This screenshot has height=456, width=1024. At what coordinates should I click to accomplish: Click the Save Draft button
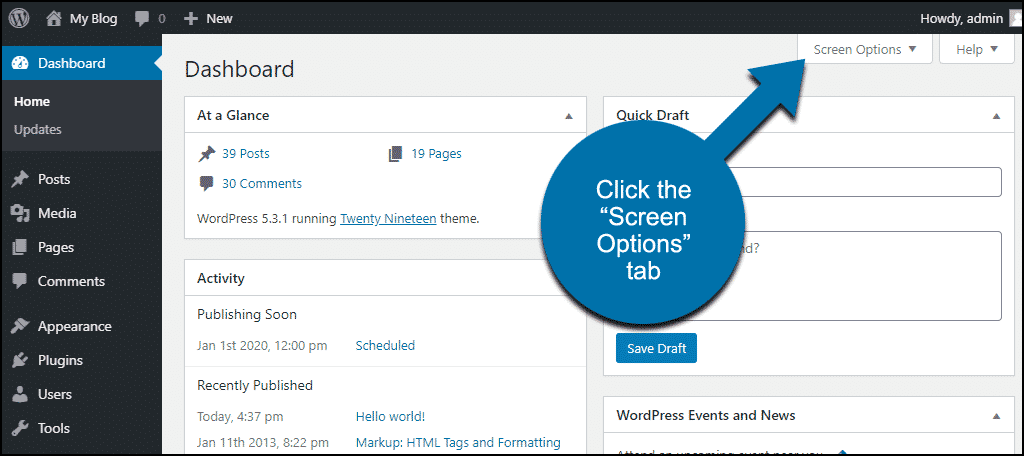point(656,348)
